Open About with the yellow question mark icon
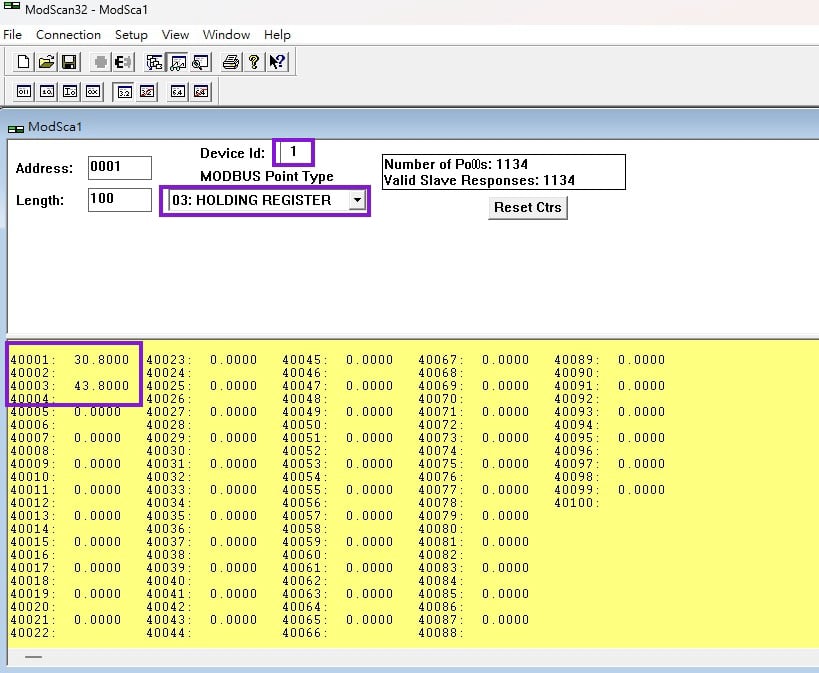This screenshot has height=673, width=819. click(x=254, y=62)
